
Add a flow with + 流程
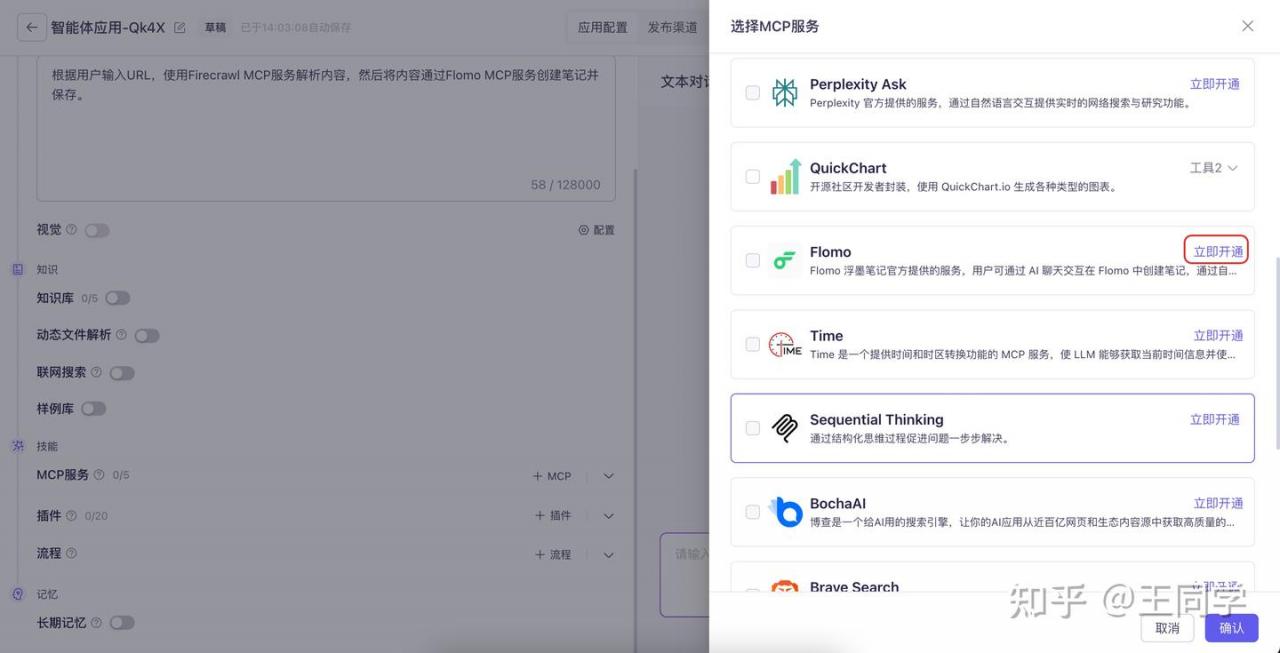[x=553, y=554]
